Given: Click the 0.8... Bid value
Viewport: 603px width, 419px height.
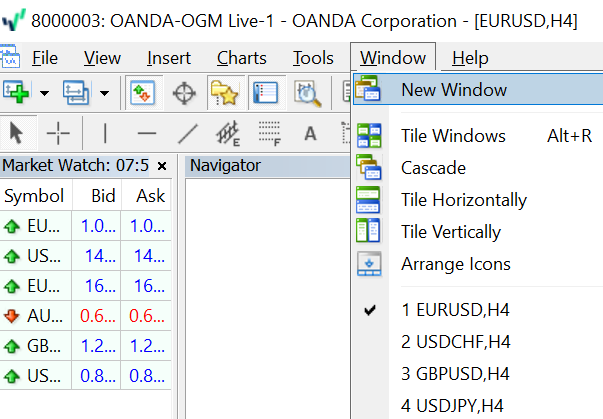Looking at the screenshot, I should click(x=98, y=376).
